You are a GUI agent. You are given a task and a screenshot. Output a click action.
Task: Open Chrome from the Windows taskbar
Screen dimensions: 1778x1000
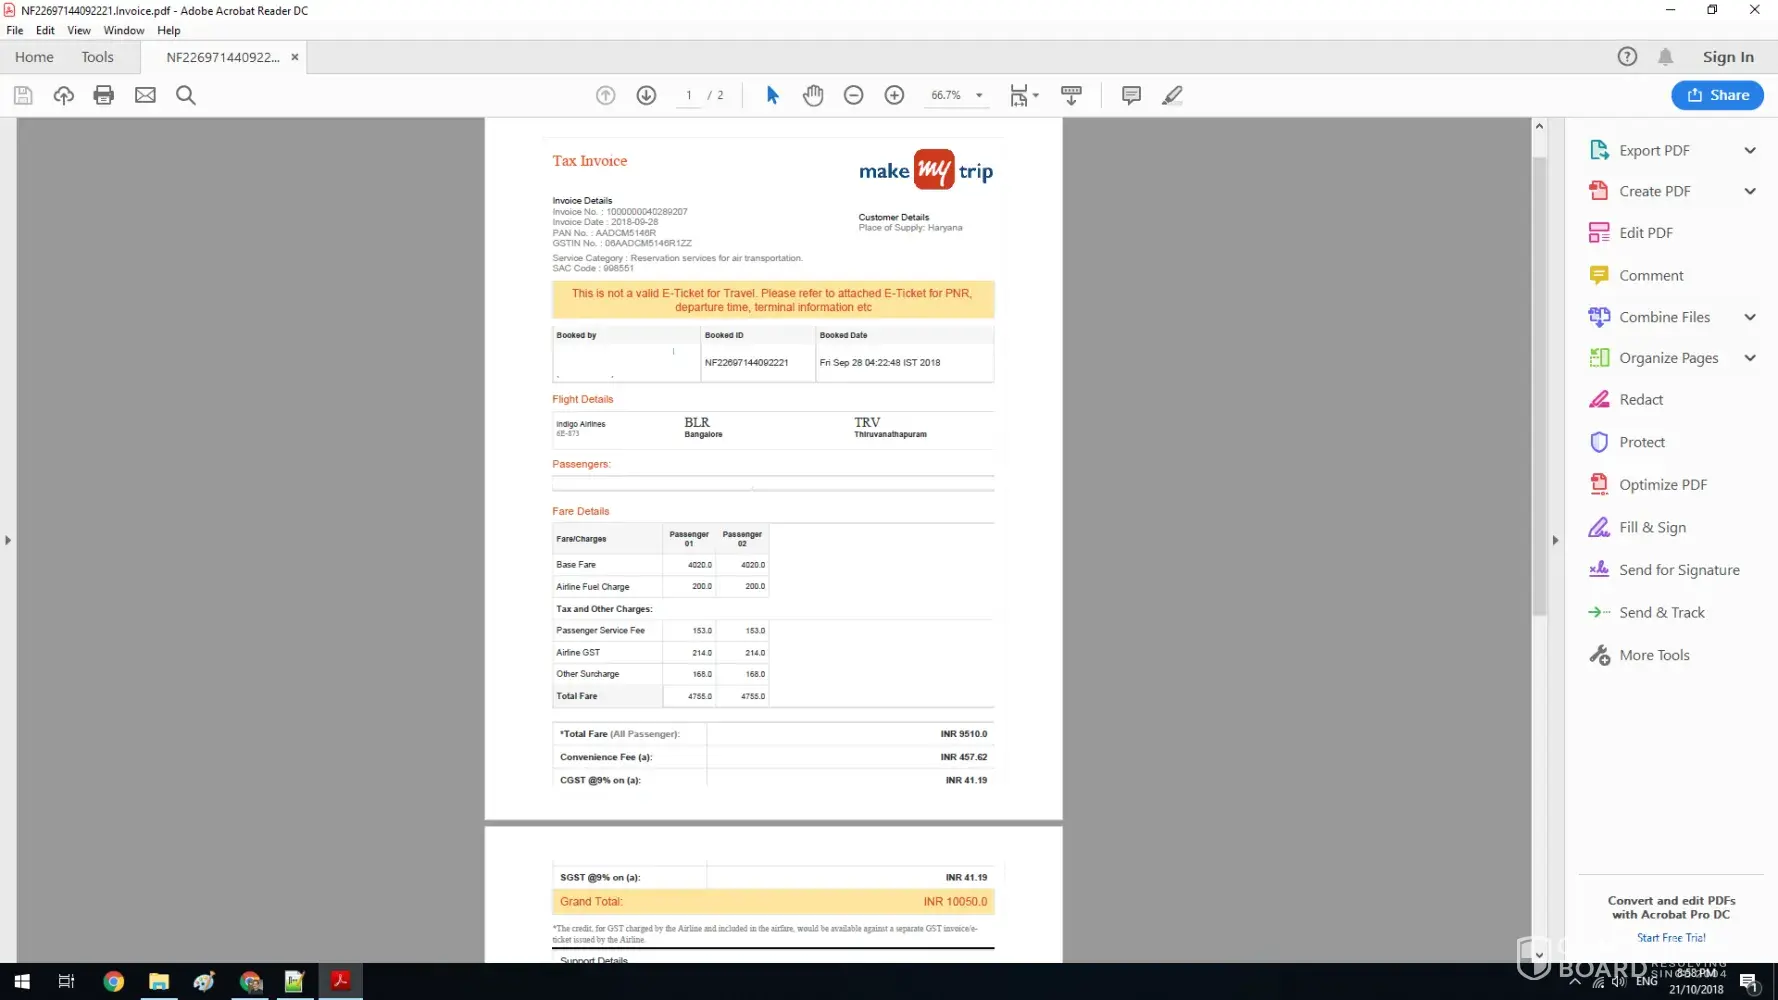coord(113,981)
